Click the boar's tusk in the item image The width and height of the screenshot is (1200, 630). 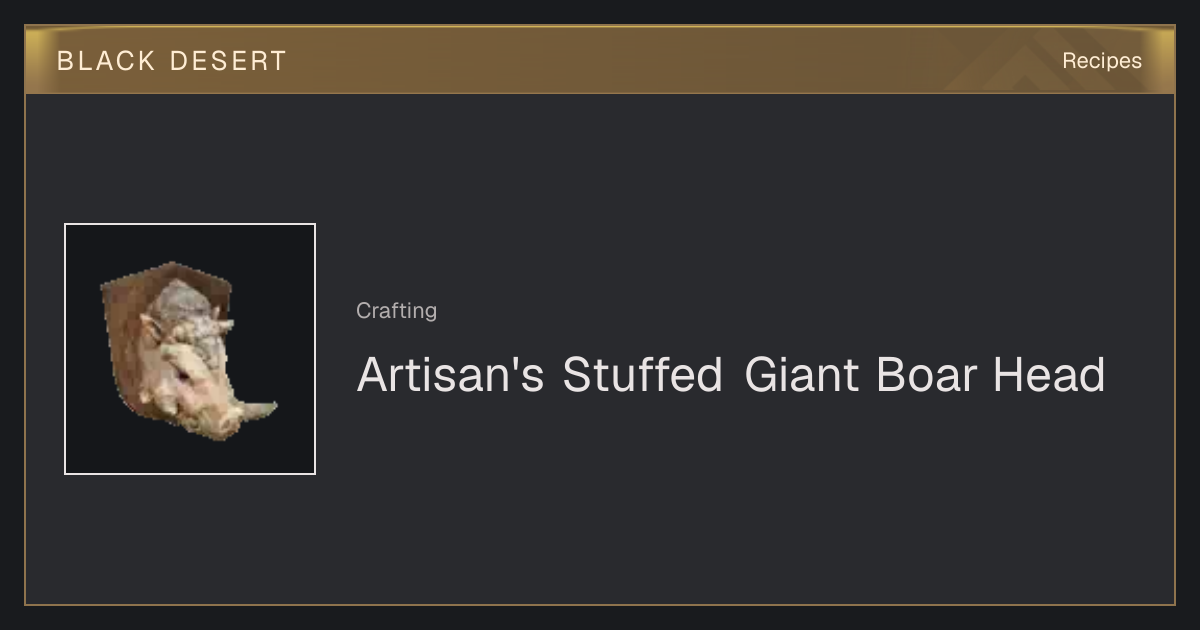click(257, 409)
